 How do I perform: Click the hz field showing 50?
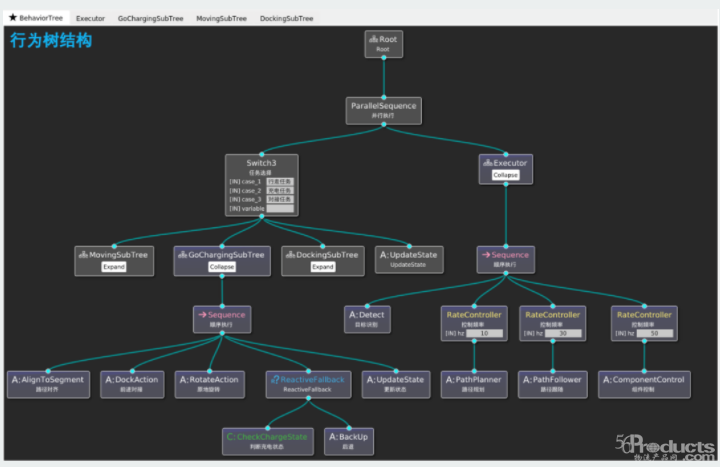[654, 333]
